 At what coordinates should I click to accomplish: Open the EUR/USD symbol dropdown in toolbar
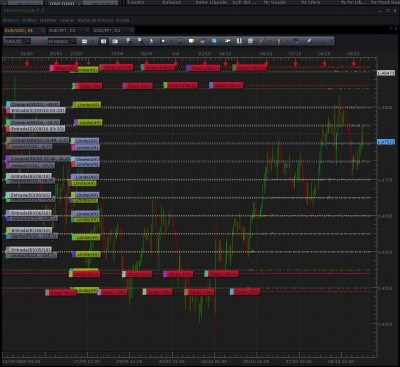tap(17, 41)
